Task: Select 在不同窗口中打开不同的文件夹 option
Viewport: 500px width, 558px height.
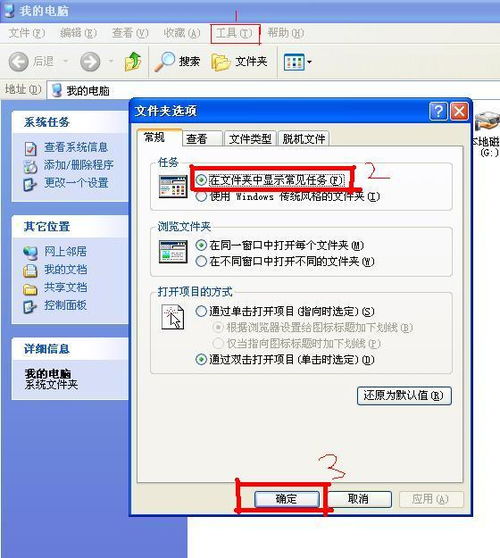Action: pos(201,262)
